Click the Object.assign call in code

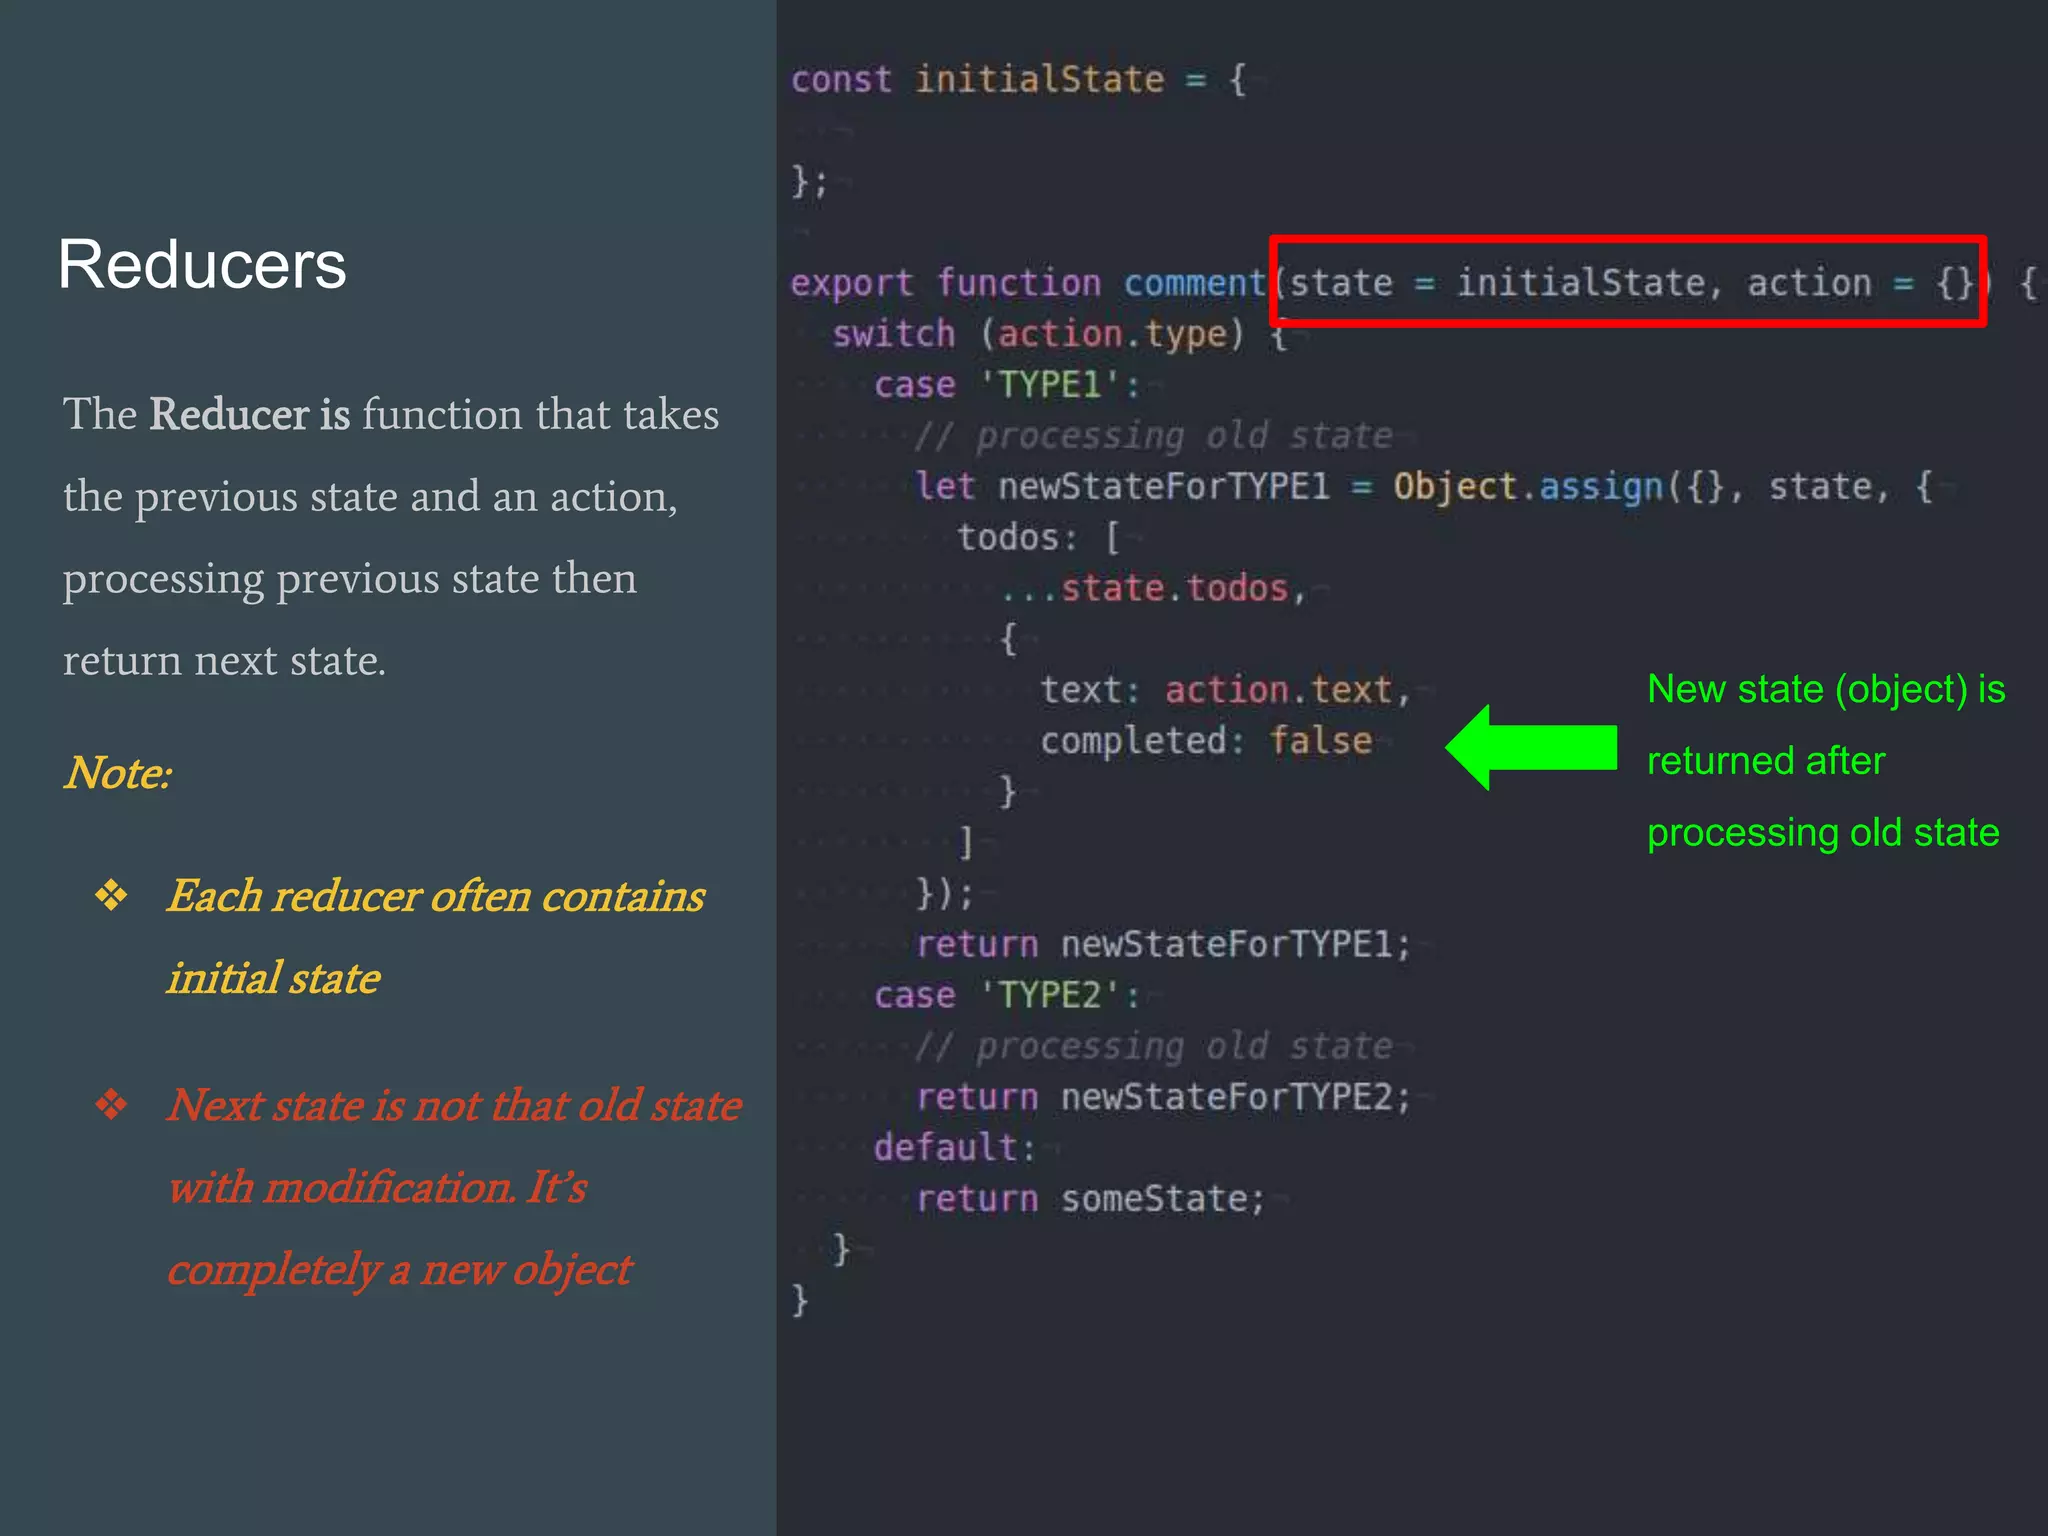(x=1527, y=487)
